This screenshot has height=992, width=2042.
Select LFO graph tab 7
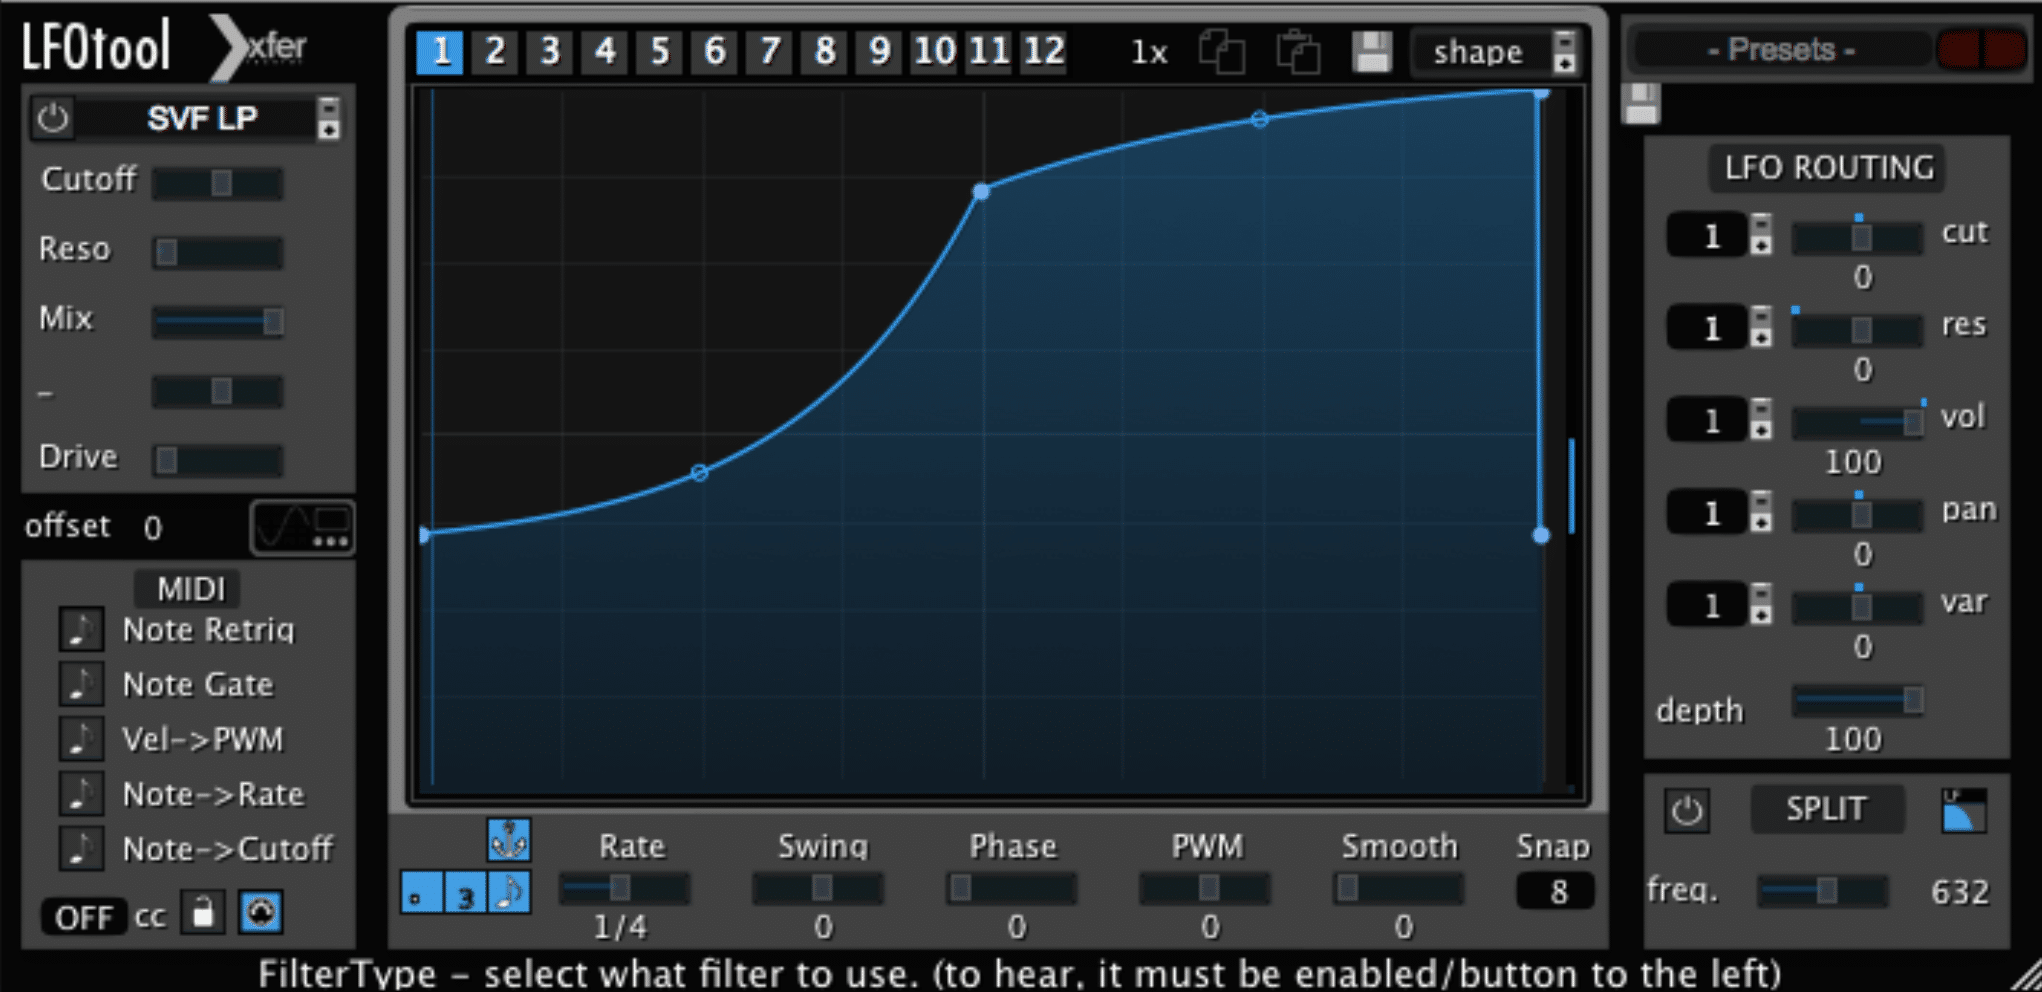point(770,51)
